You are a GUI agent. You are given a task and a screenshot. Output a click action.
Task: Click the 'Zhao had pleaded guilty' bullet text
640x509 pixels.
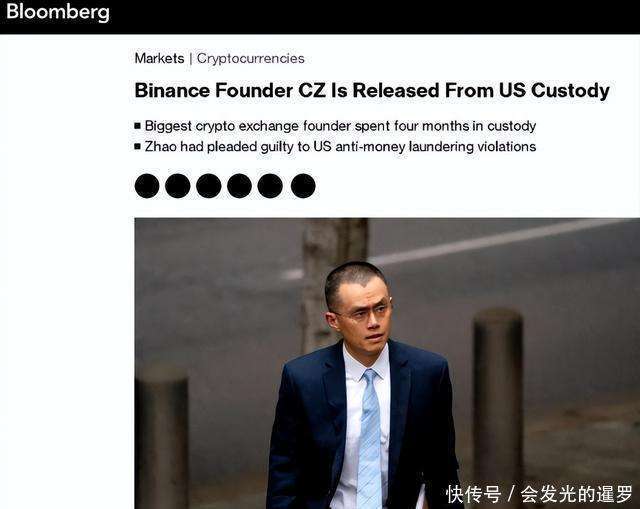click(x=340, y=147)
